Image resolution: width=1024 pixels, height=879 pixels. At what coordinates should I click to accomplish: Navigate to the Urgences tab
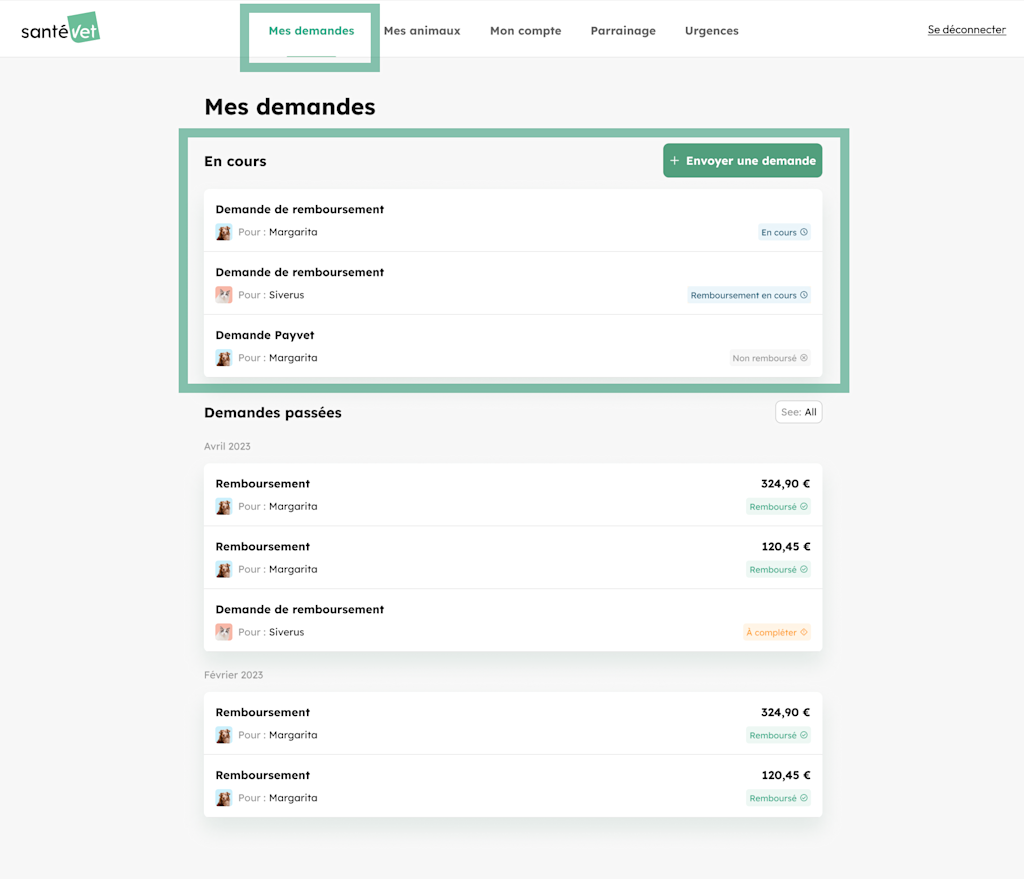[712, 31]
